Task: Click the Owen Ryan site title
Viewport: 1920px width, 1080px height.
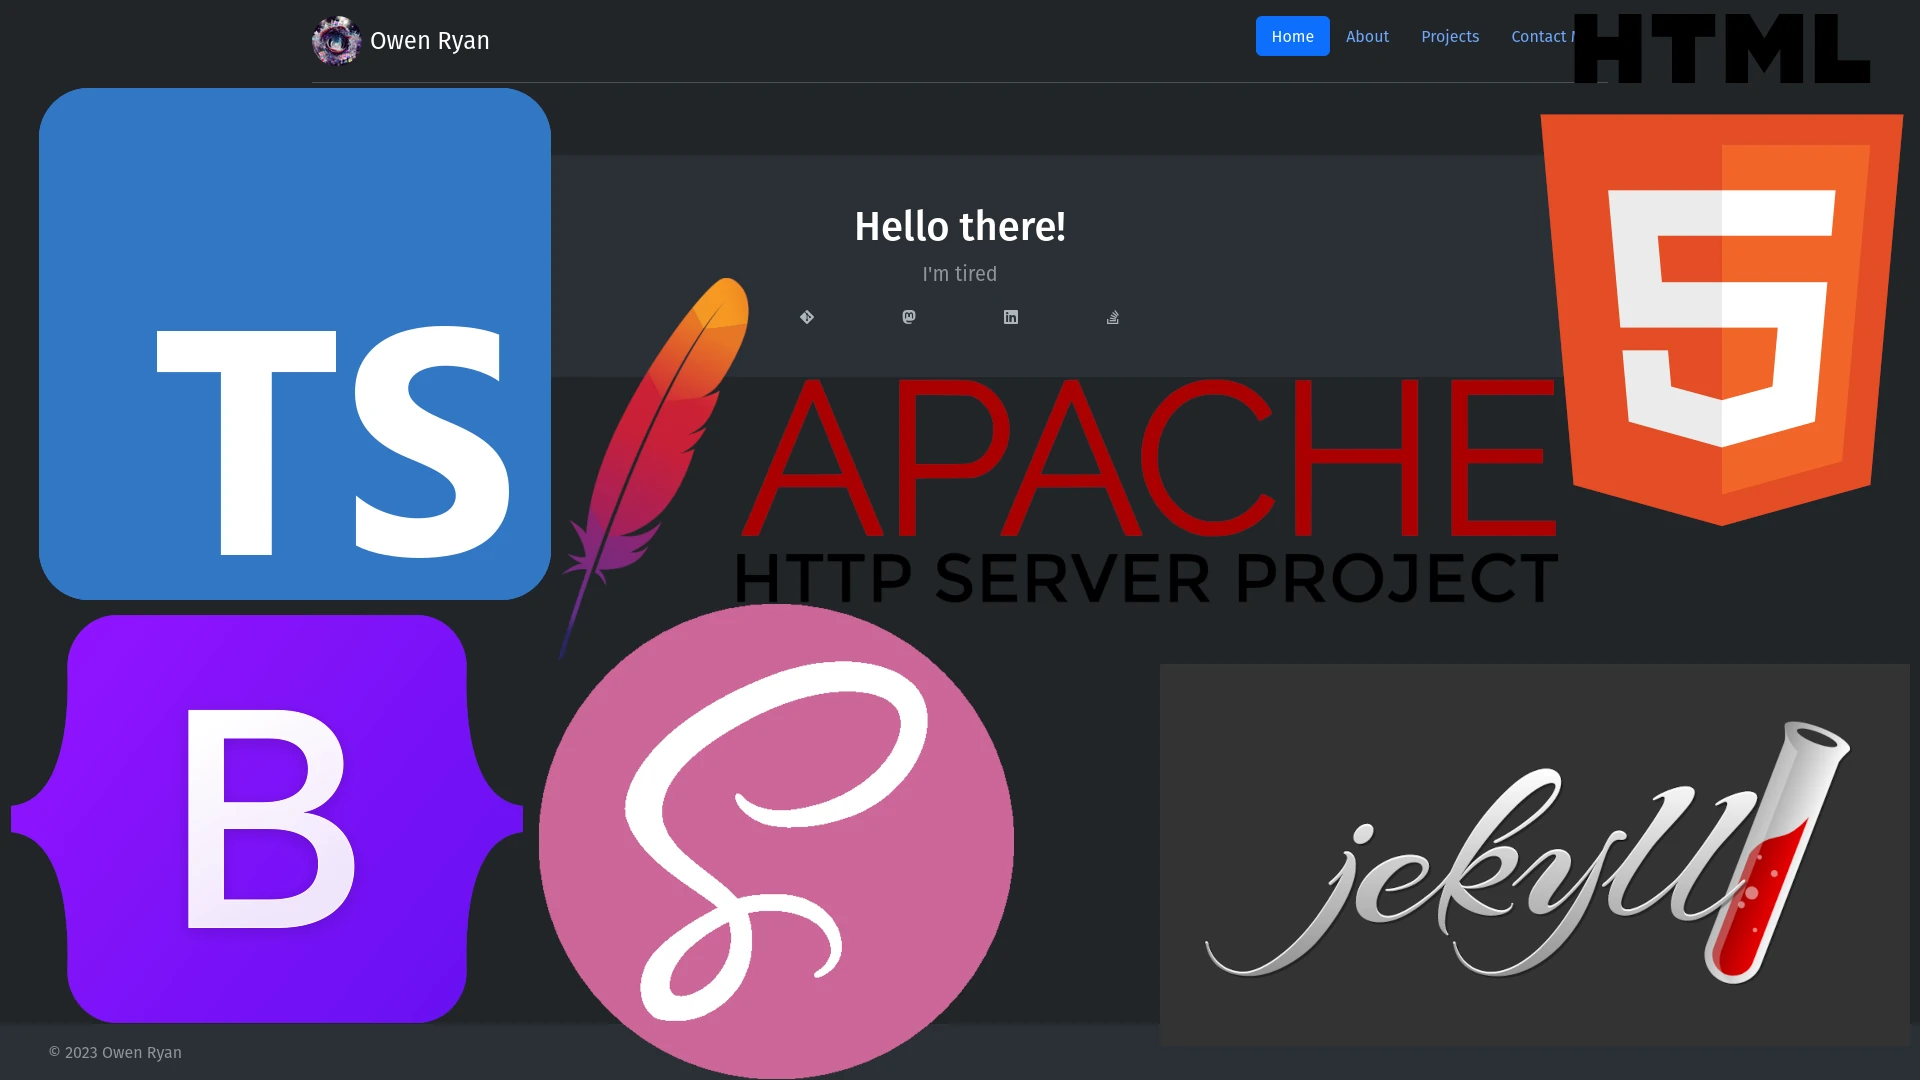Action: point(430,41)
